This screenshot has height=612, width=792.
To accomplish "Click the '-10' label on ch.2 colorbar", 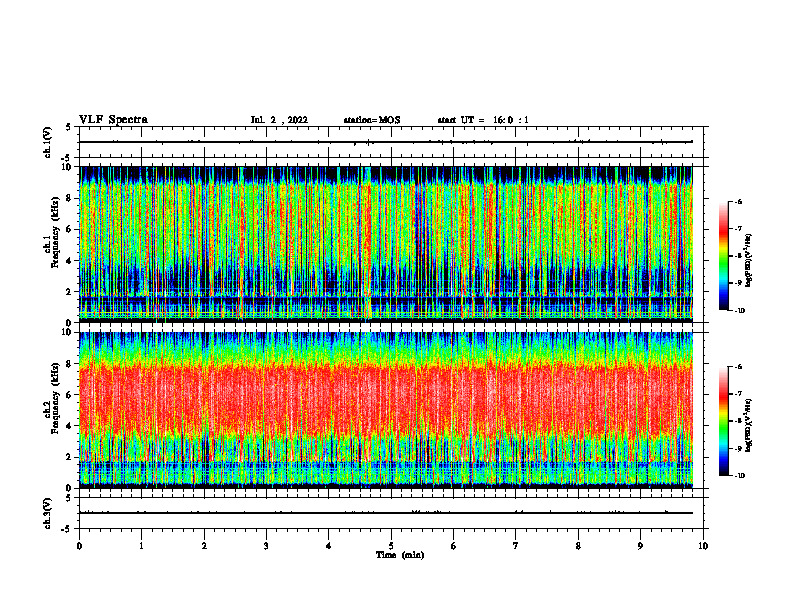I will point(739,476).
